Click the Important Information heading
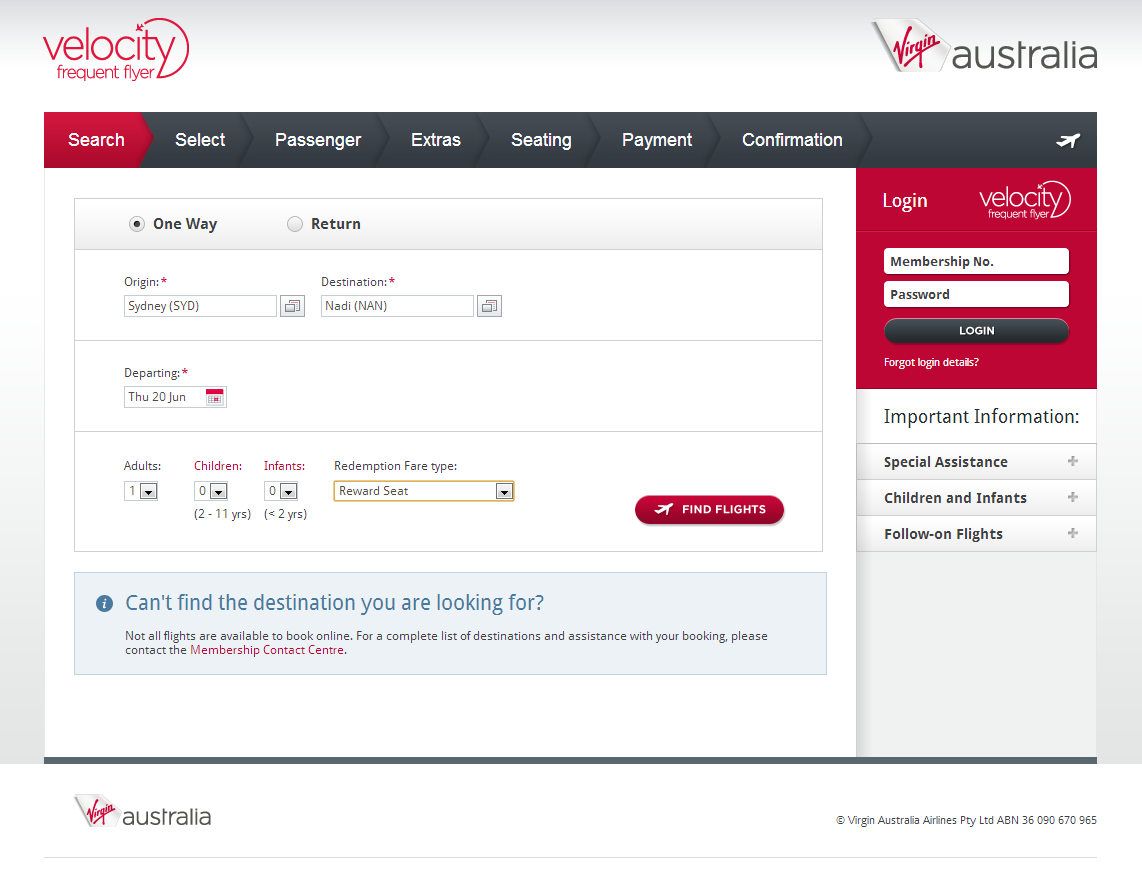This screenshot has height=879, width=1142. [x=981, y=417]
